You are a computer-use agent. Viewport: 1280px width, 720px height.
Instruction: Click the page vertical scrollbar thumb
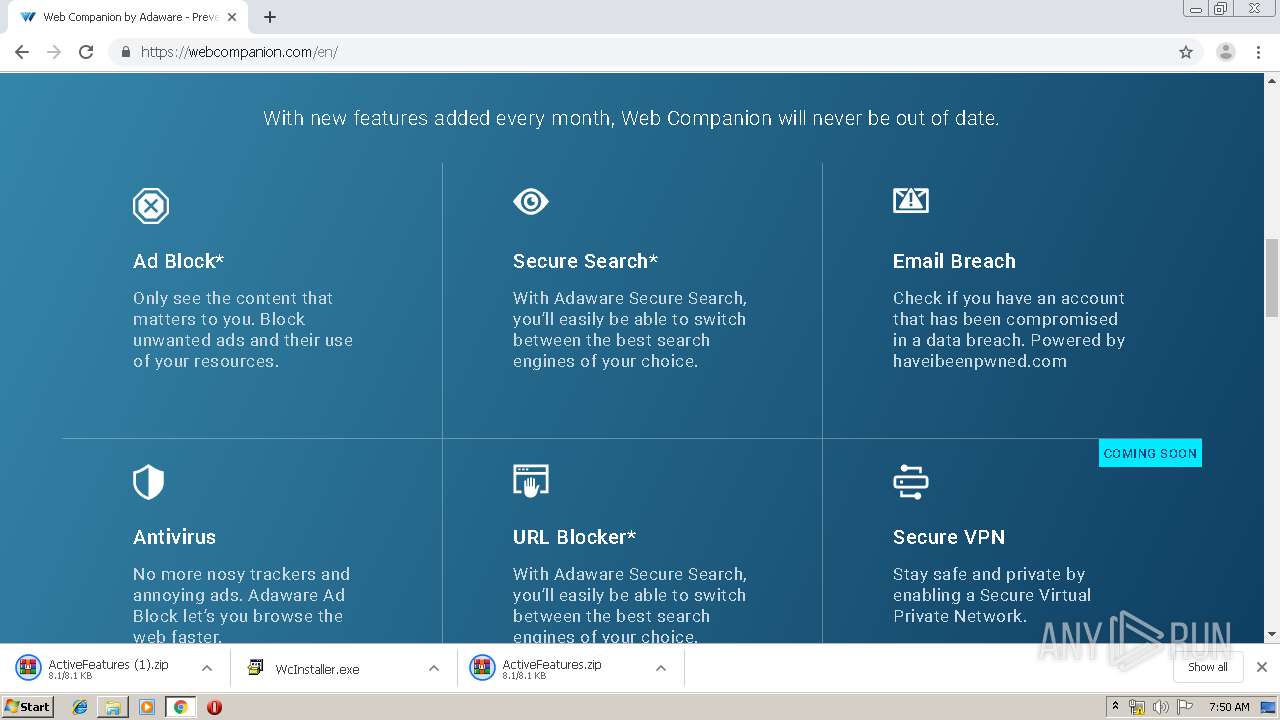coord(1272,278)
